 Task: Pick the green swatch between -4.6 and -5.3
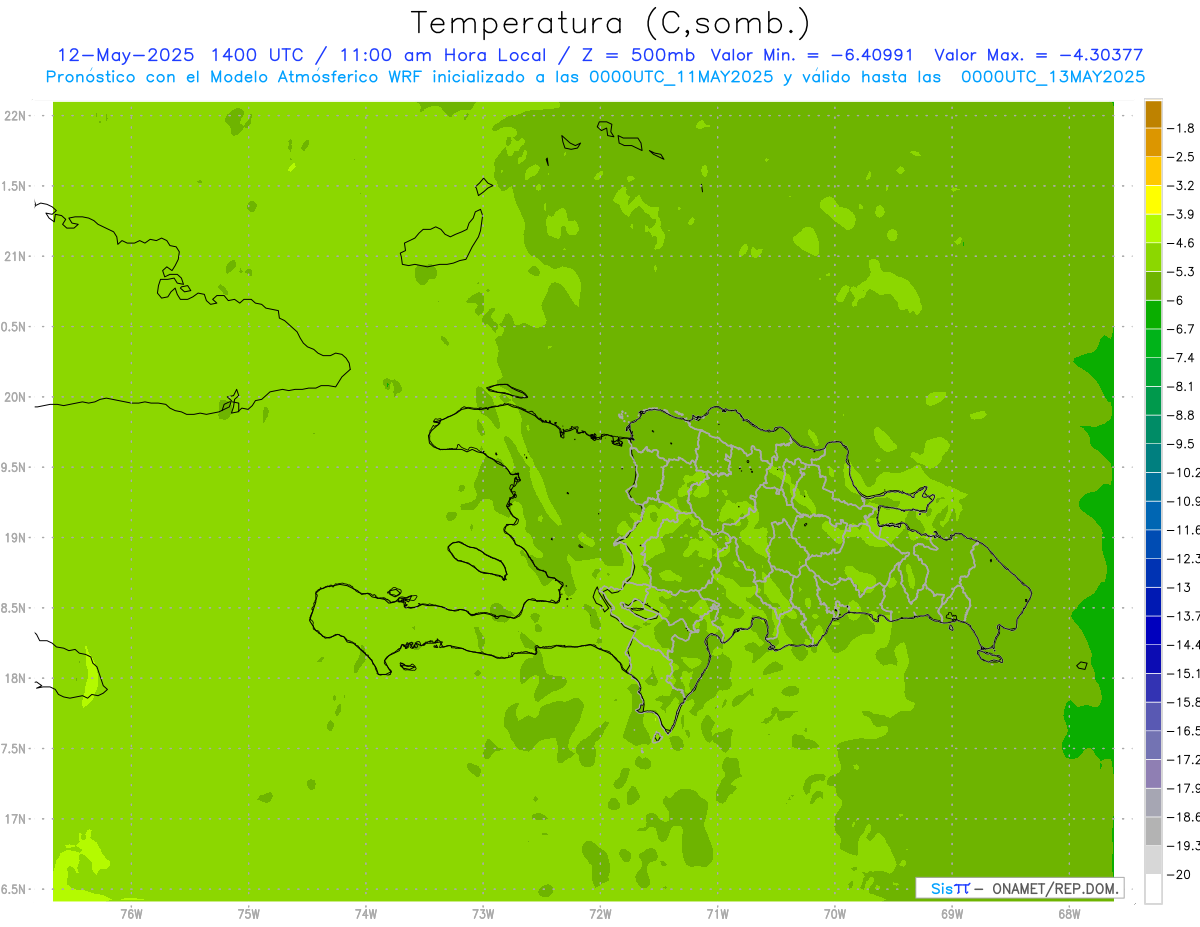click(x=1153, y=257)
